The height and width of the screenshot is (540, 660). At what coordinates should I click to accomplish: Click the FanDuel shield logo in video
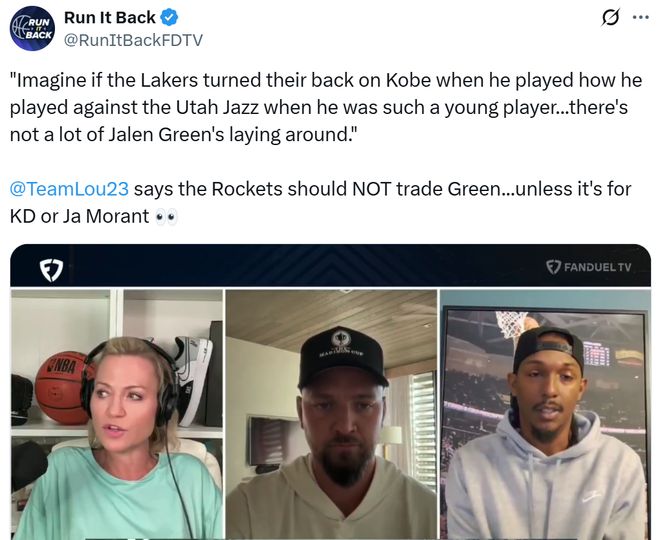point(51,269)
